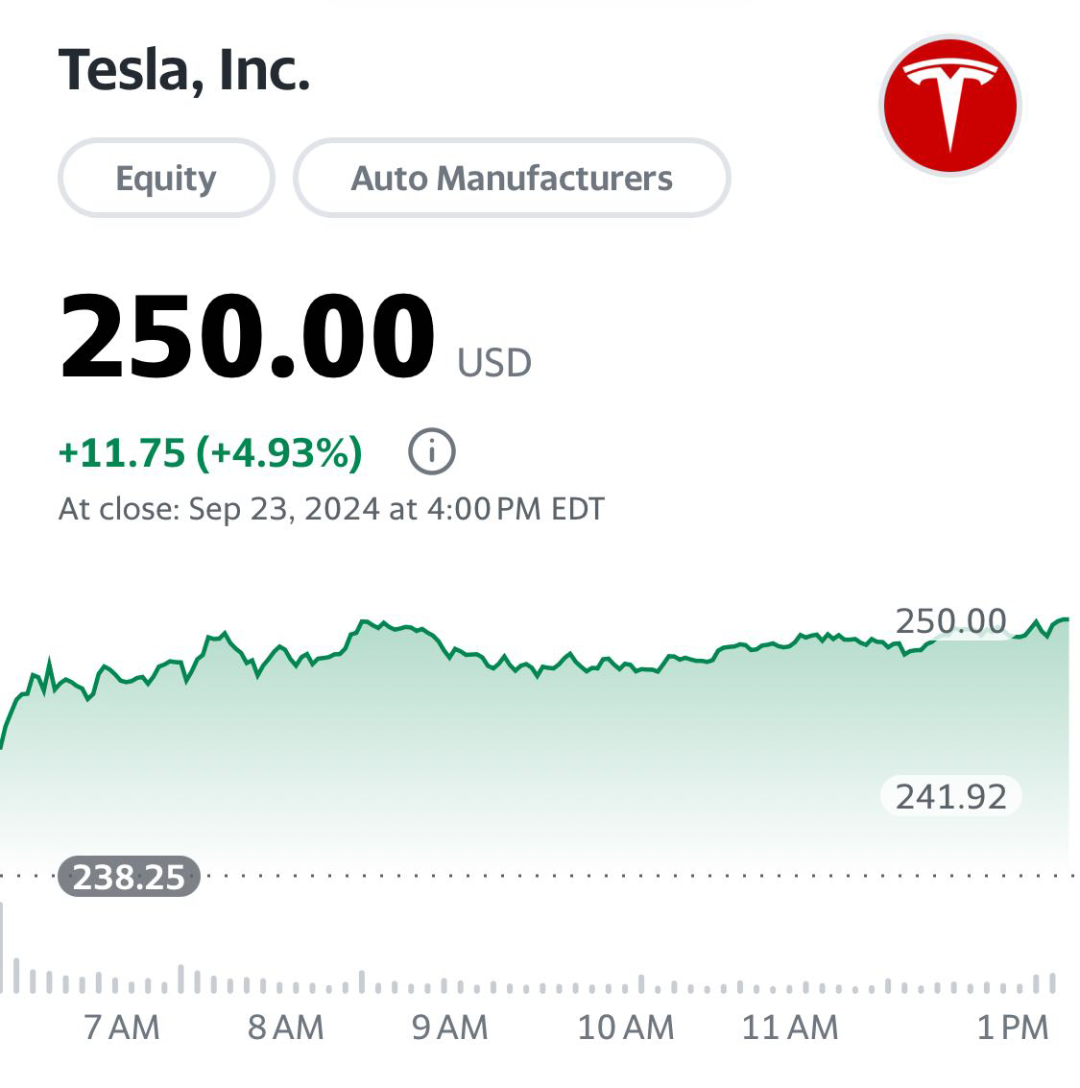Select the 11 AM time marker
The width and height of the screenshot is (1080, 1088).
pyautogui.click(x=790, y=1028)
